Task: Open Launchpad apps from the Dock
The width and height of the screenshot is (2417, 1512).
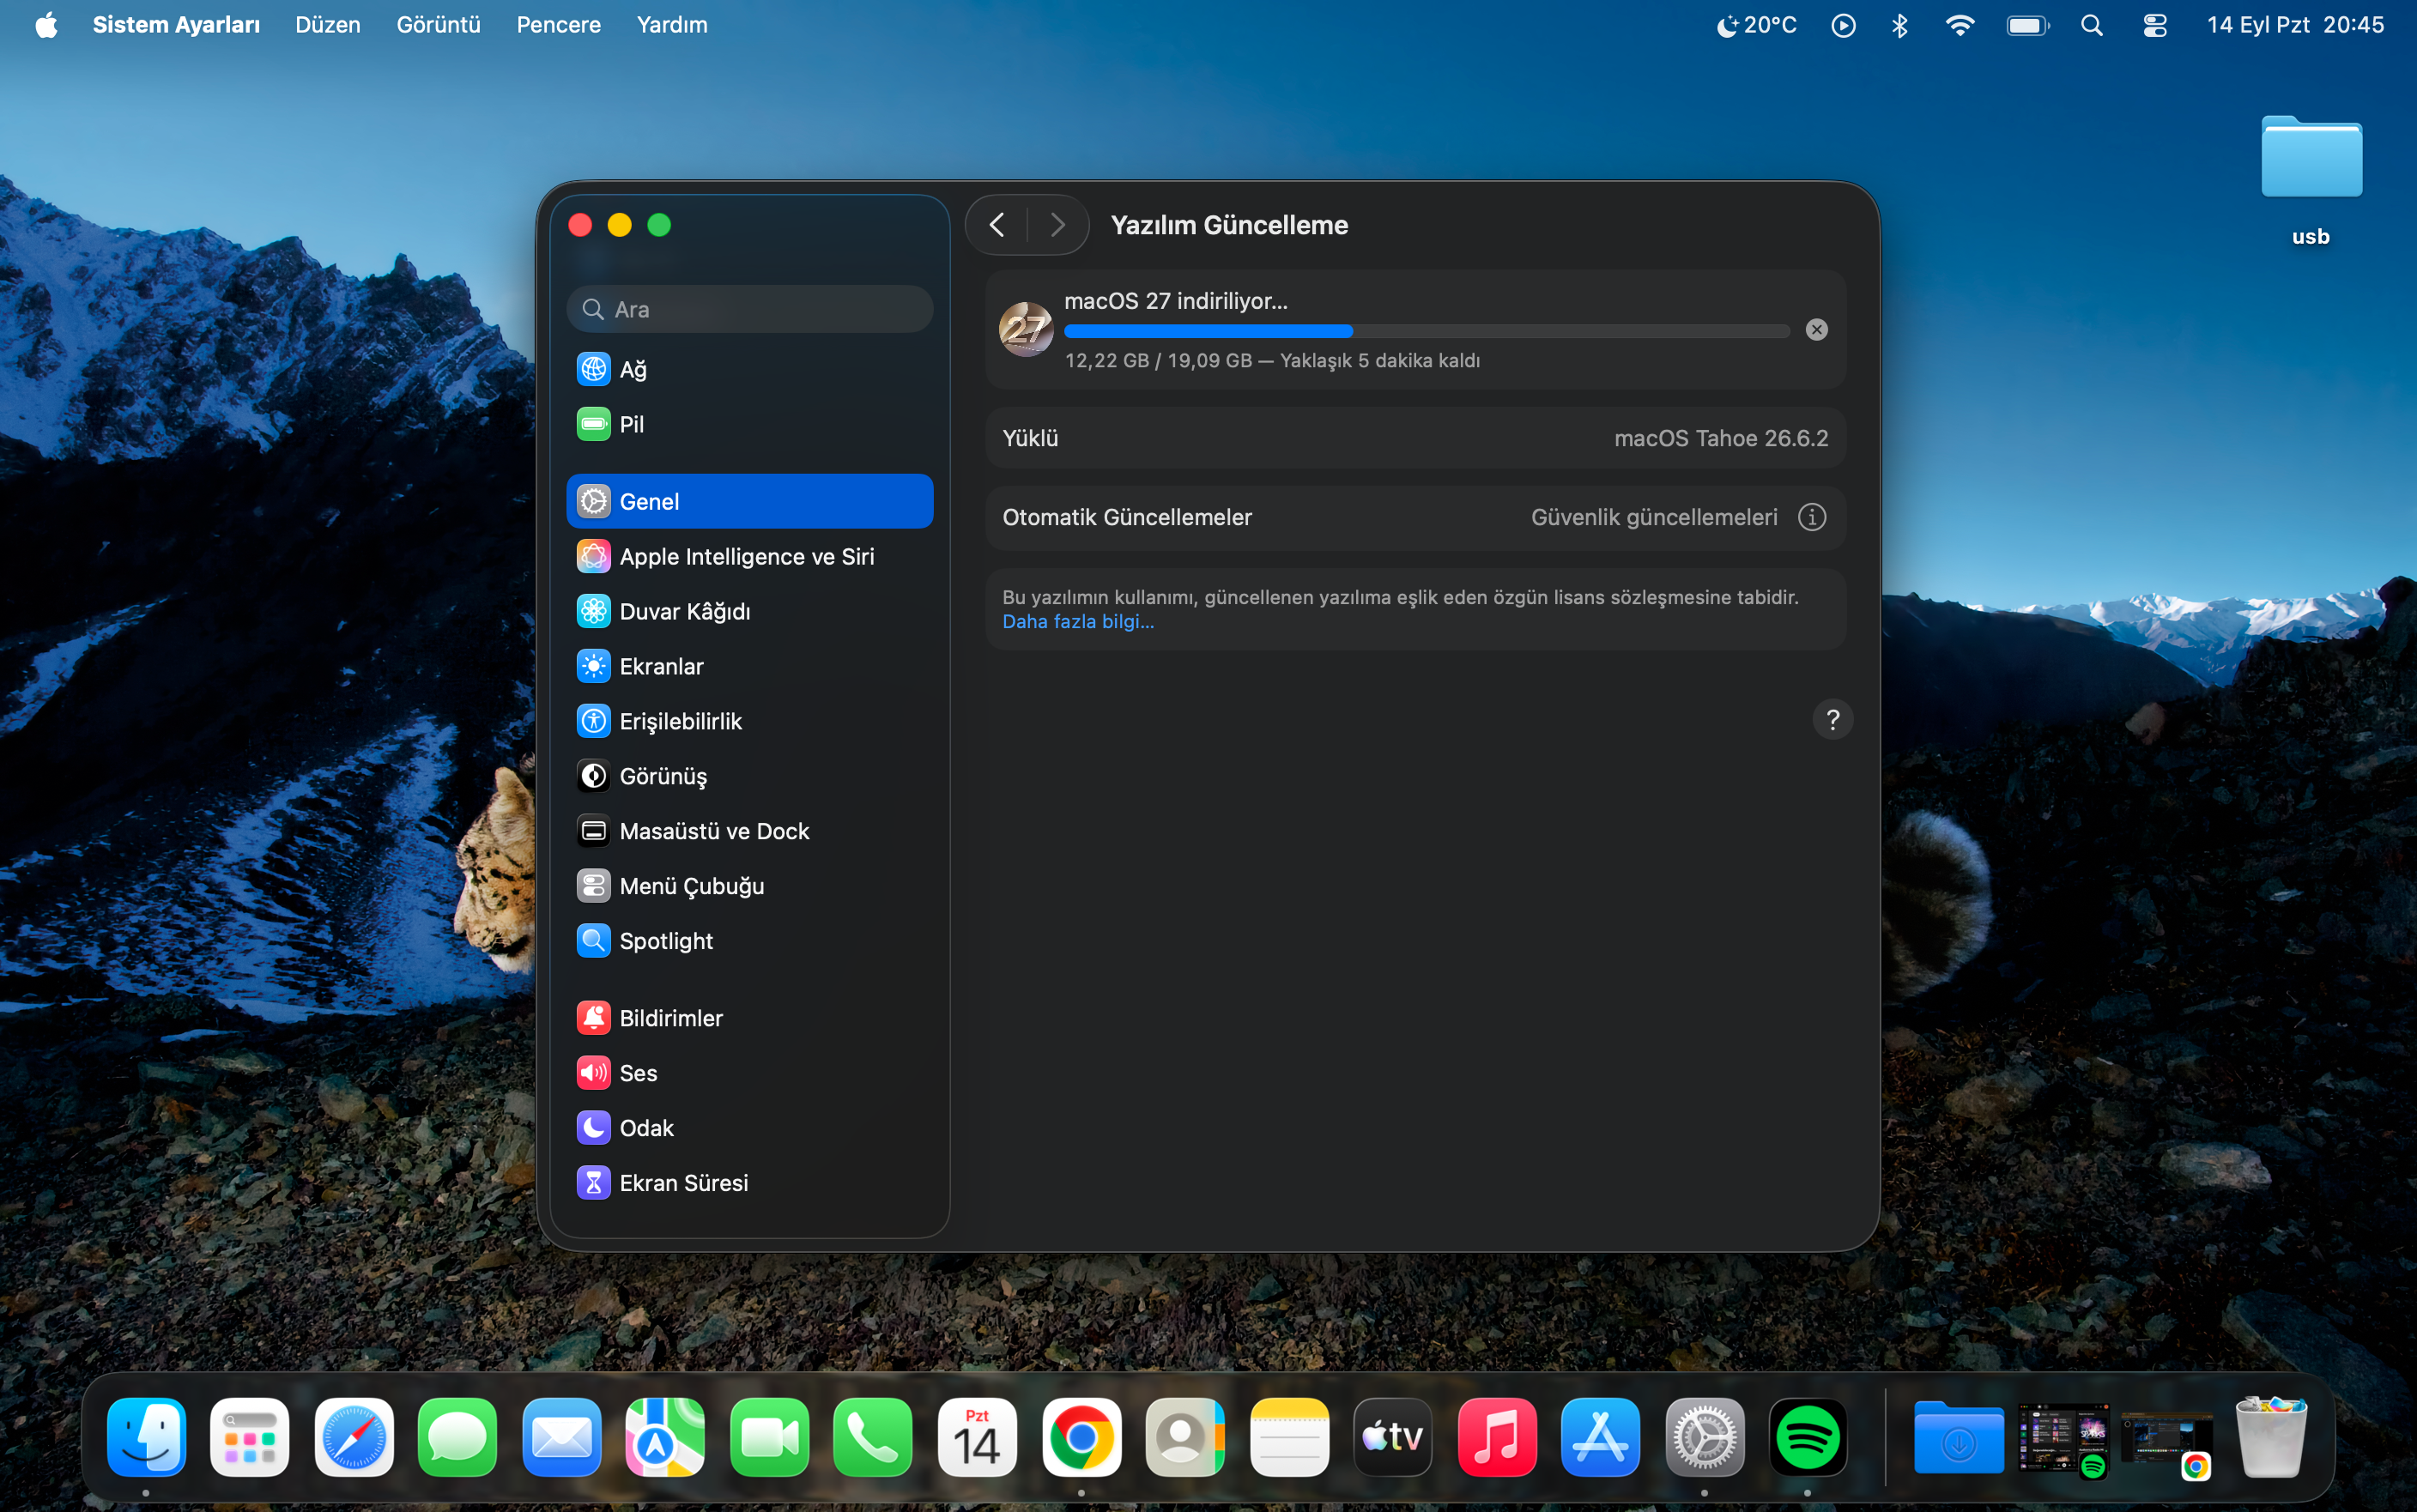Action: (x=250, y=1437)
